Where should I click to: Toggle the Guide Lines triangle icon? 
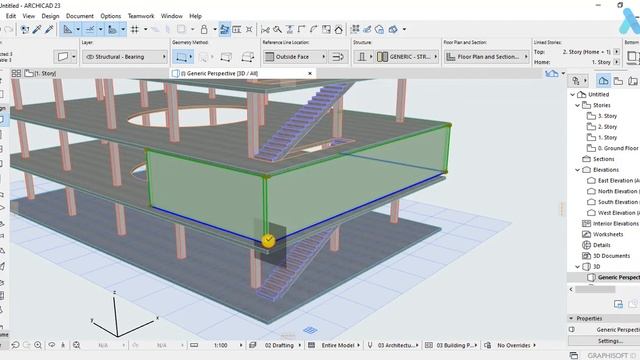coord(67,29)
